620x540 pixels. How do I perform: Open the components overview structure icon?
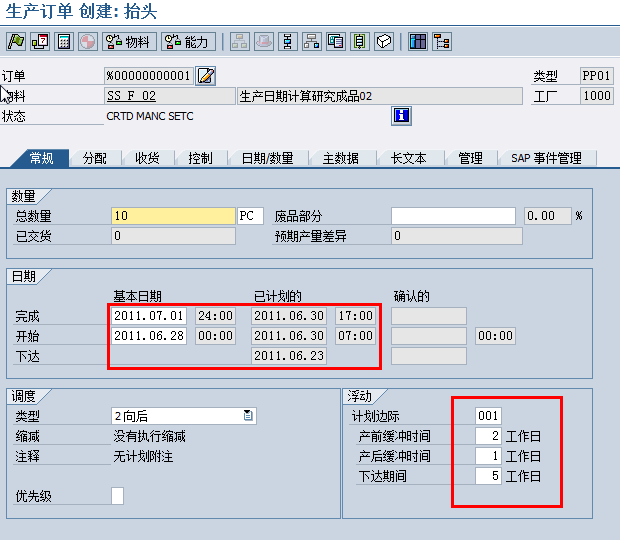[x=312, y=42]
